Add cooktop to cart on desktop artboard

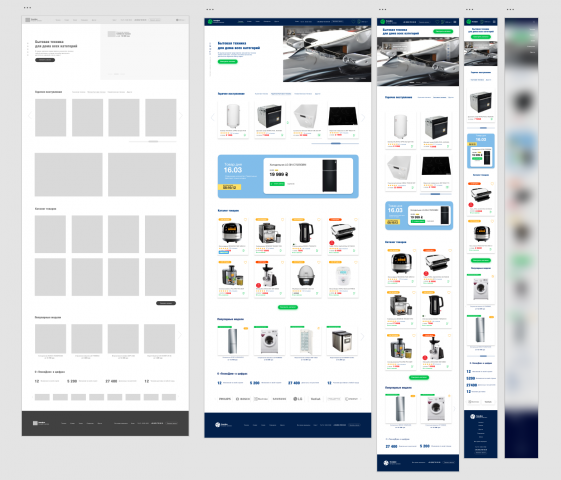(x=354, y=135)
